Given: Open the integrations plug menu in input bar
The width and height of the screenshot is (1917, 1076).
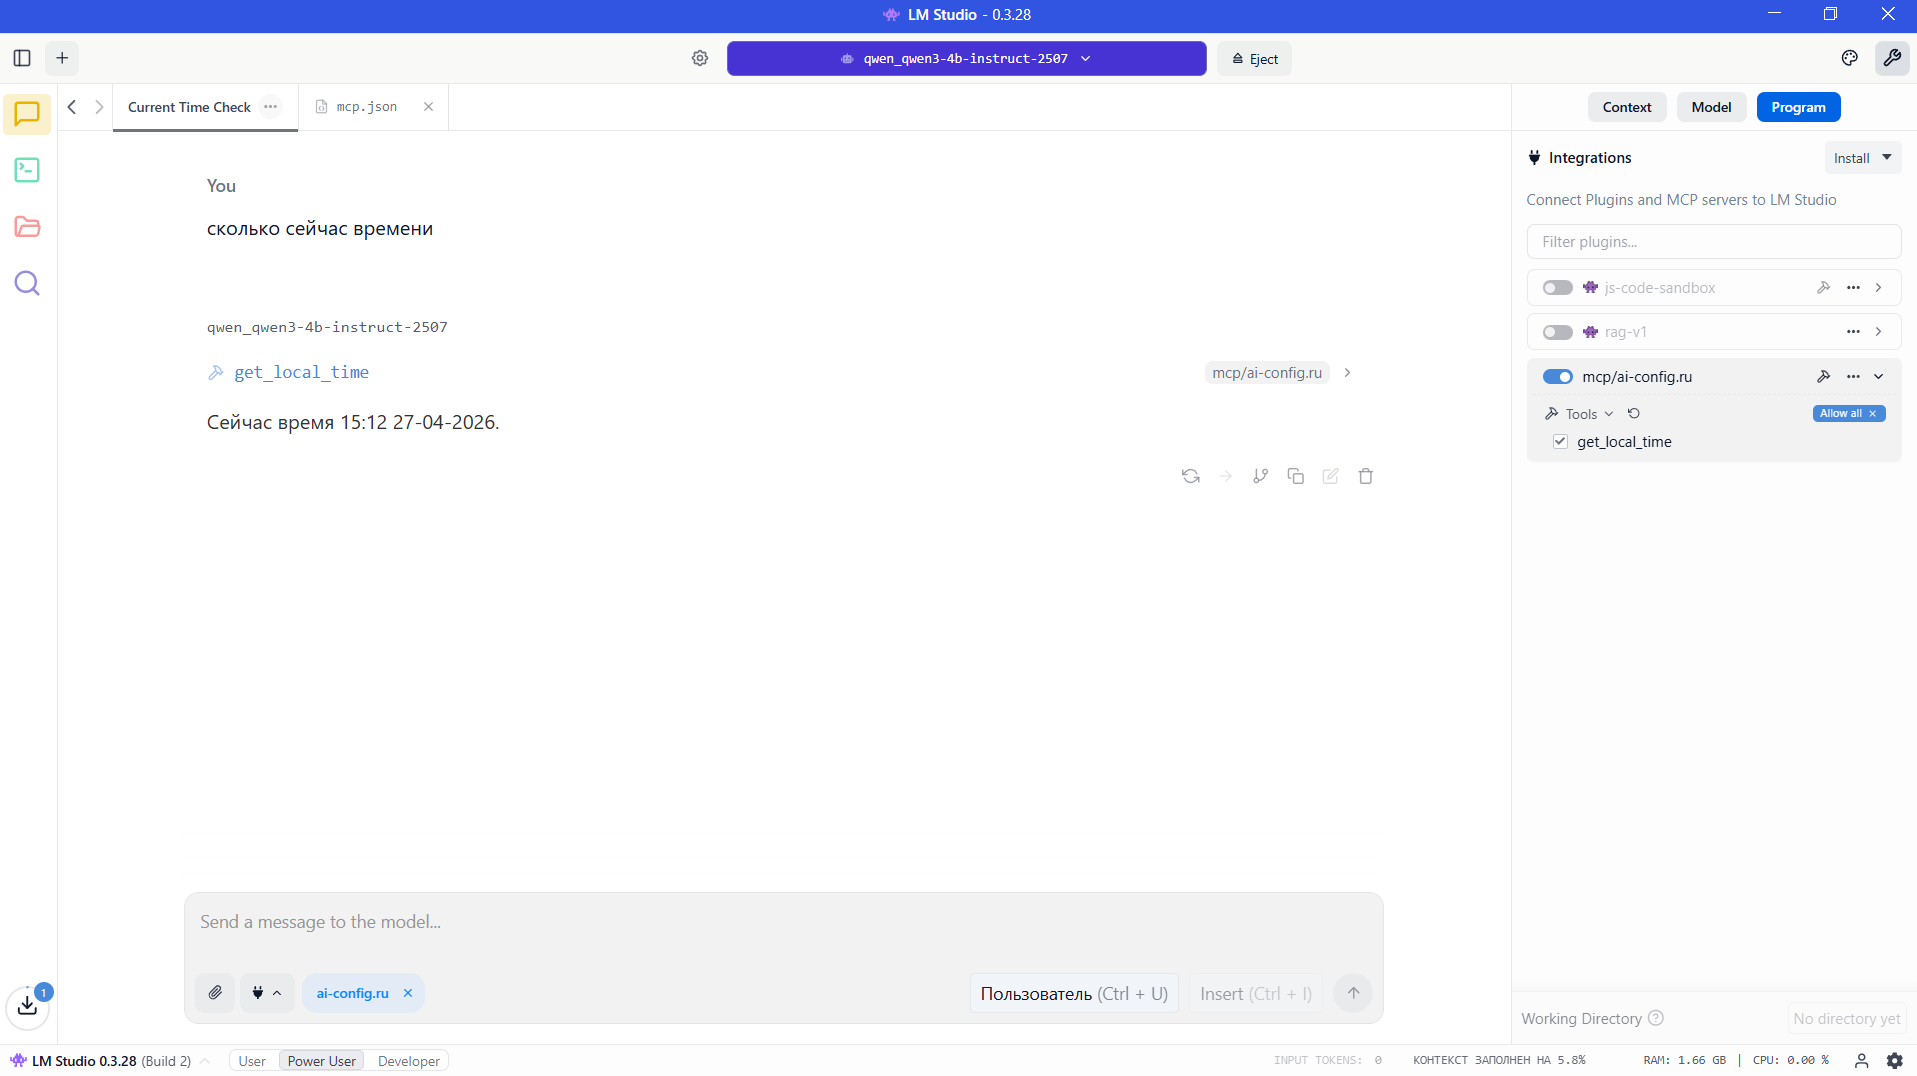Looking at the screenshot, I should pyautogui.click(x=267, y=993).
